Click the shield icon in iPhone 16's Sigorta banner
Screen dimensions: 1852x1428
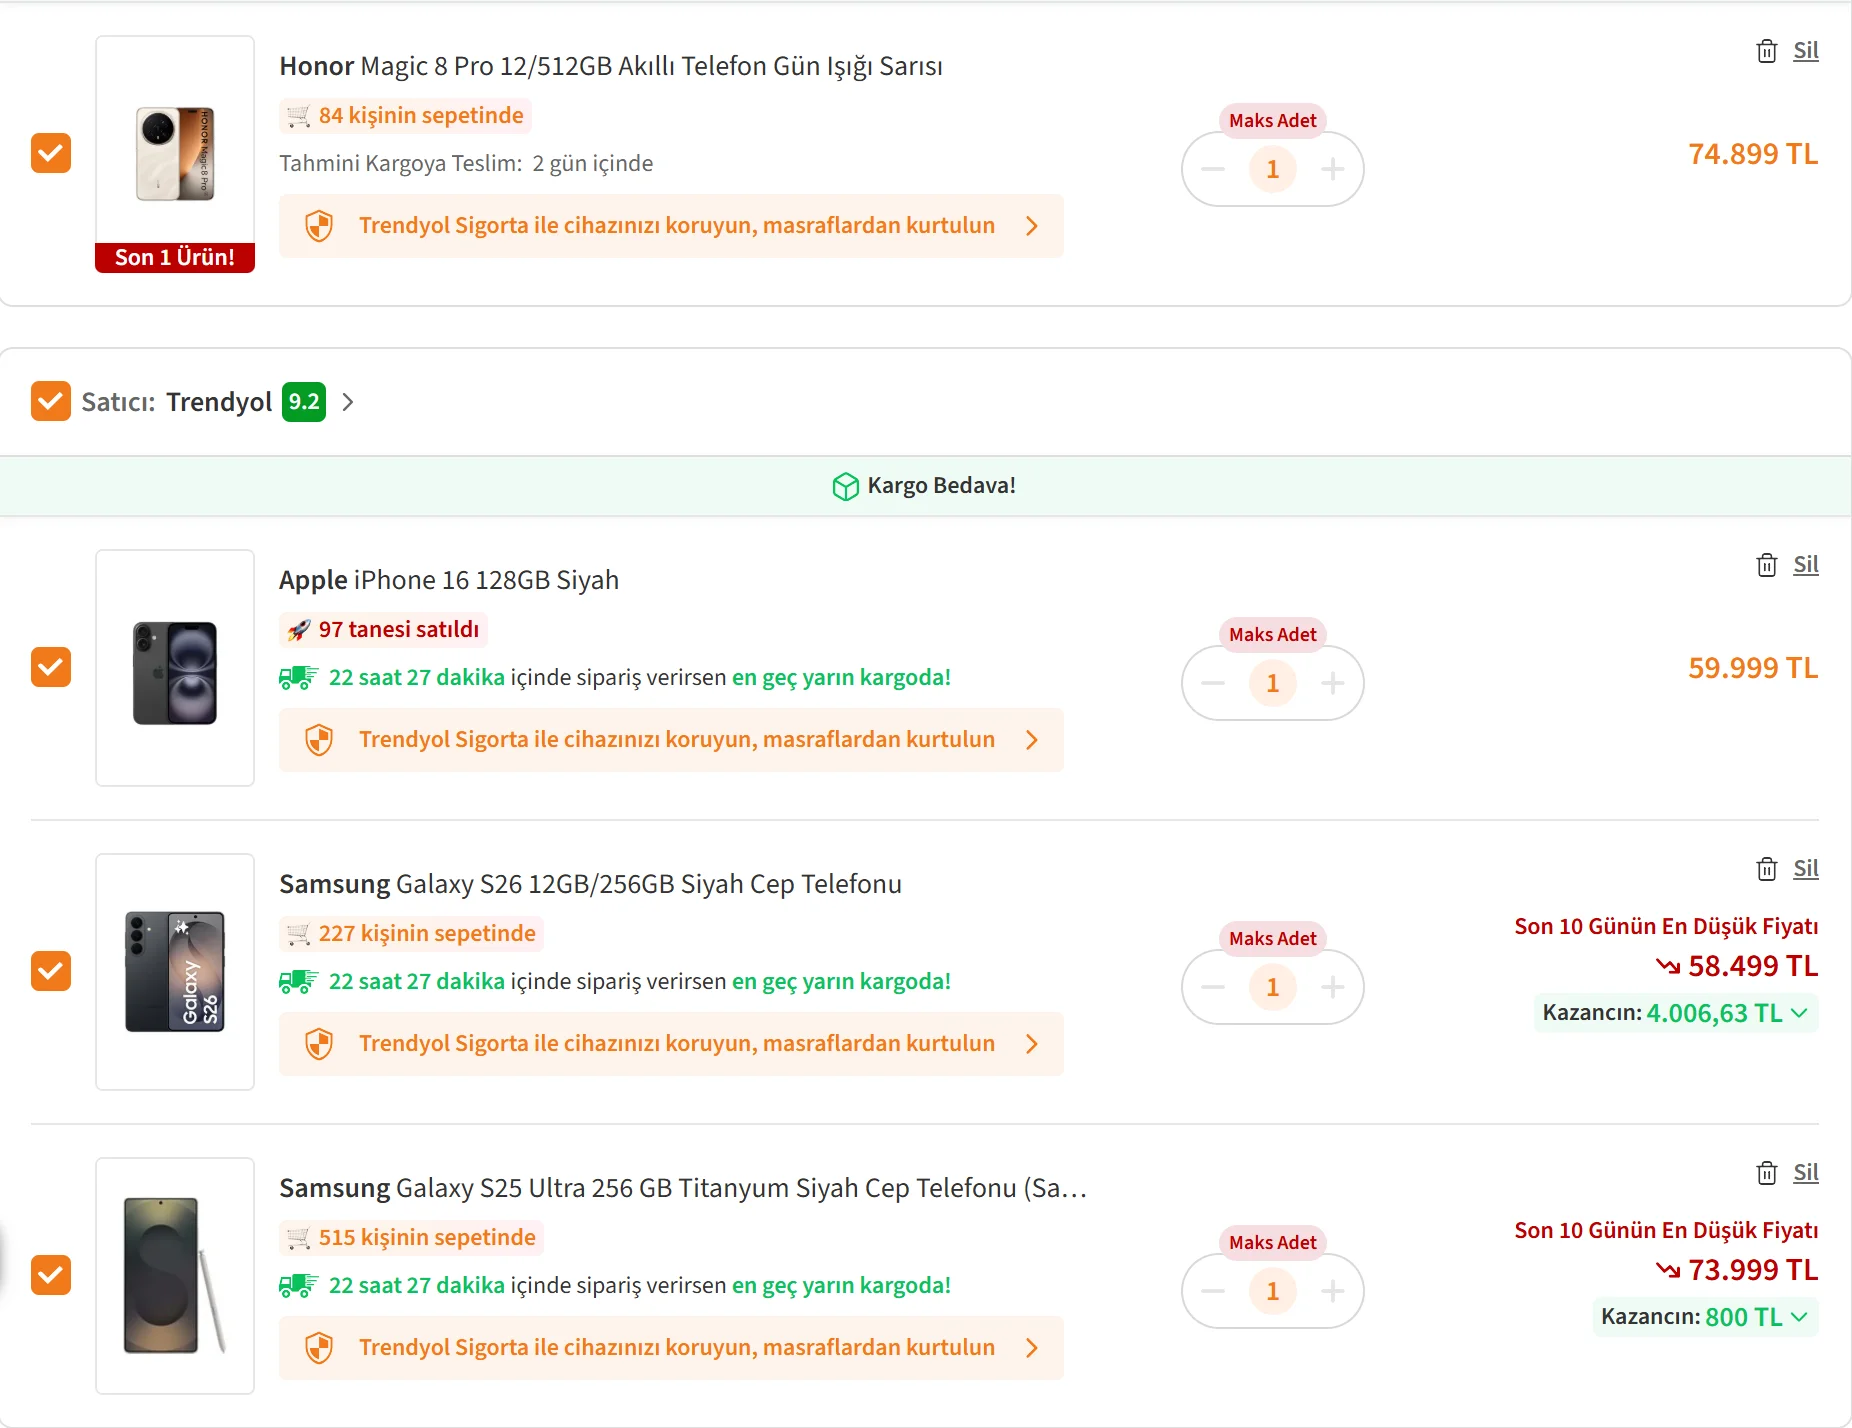[319, 740]
